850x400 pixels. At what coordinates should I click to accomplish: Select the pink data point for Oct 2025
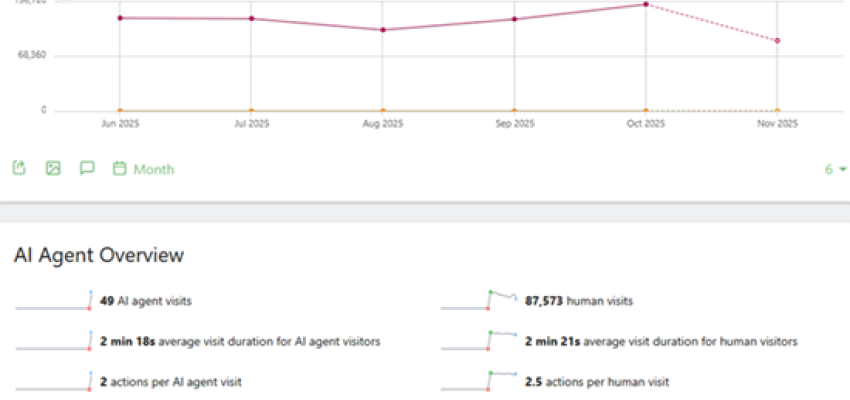646,4
